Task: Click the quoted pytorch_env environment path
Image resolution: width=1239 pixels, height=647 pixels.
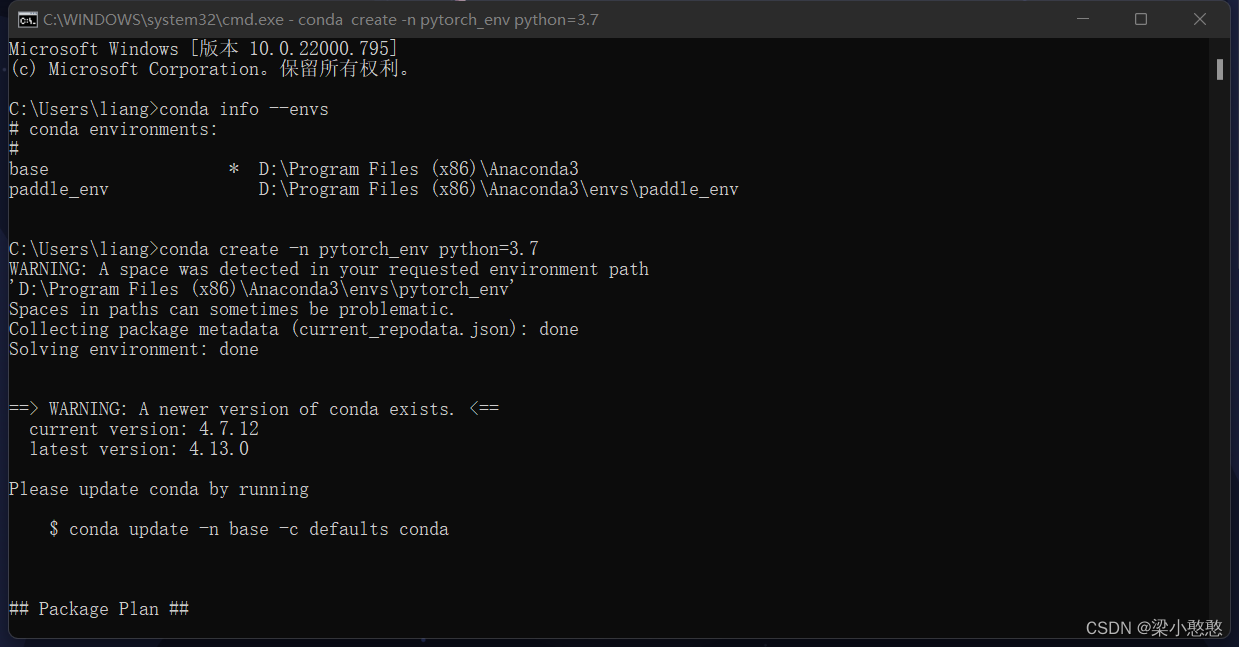Action: click(263, 289)
